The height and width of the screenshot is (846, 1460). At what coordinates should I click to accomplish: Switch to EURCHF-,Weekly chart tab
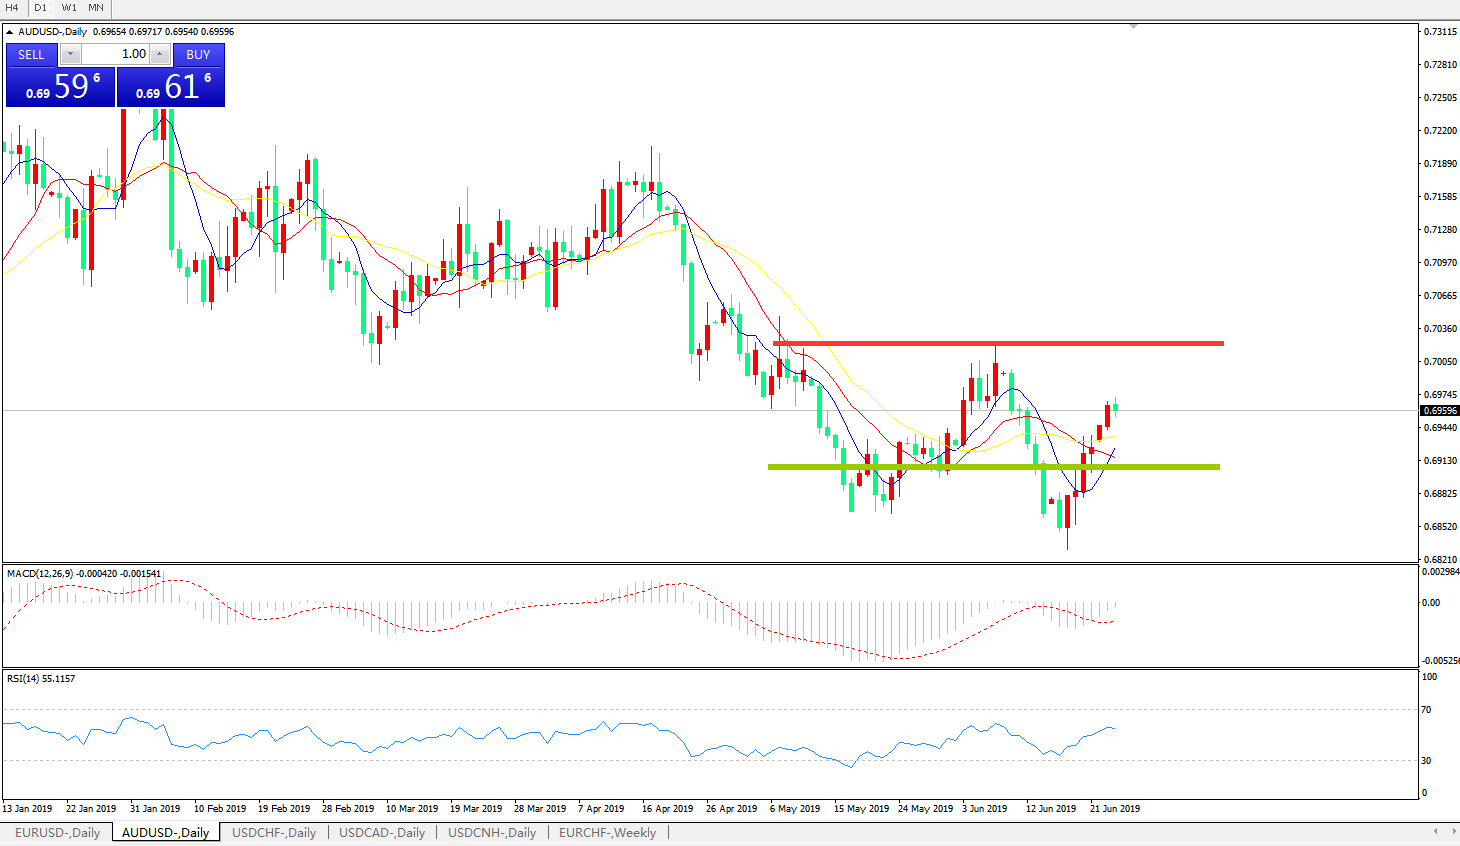pos(607,832)
